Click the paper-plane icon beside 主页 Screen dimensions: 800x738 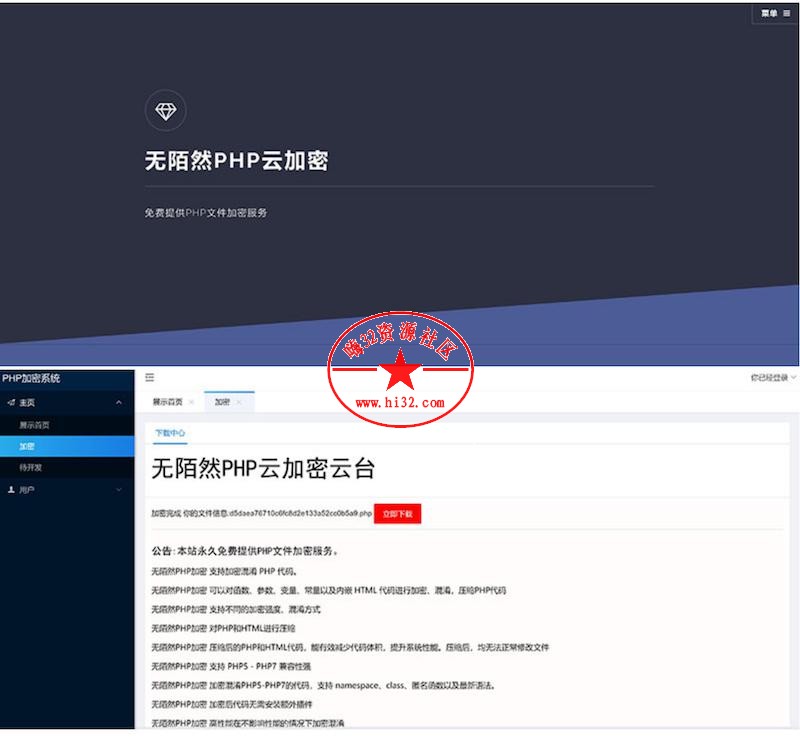pyautogui.click(x=10, y=403)
